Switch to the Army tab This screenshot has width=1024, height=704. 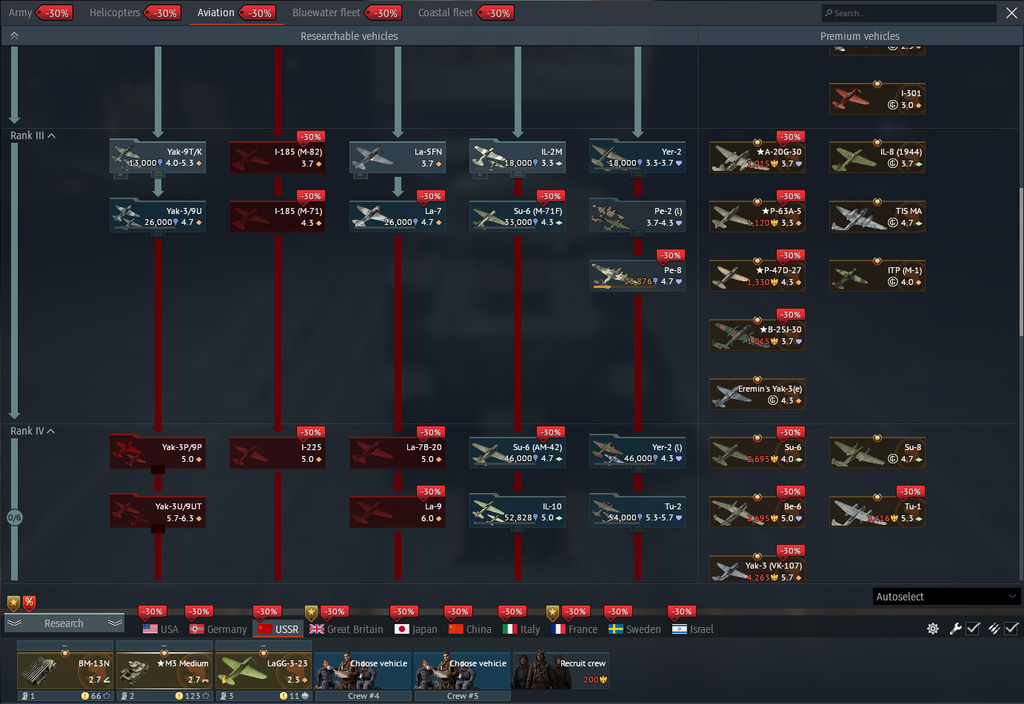coord(20,12)
